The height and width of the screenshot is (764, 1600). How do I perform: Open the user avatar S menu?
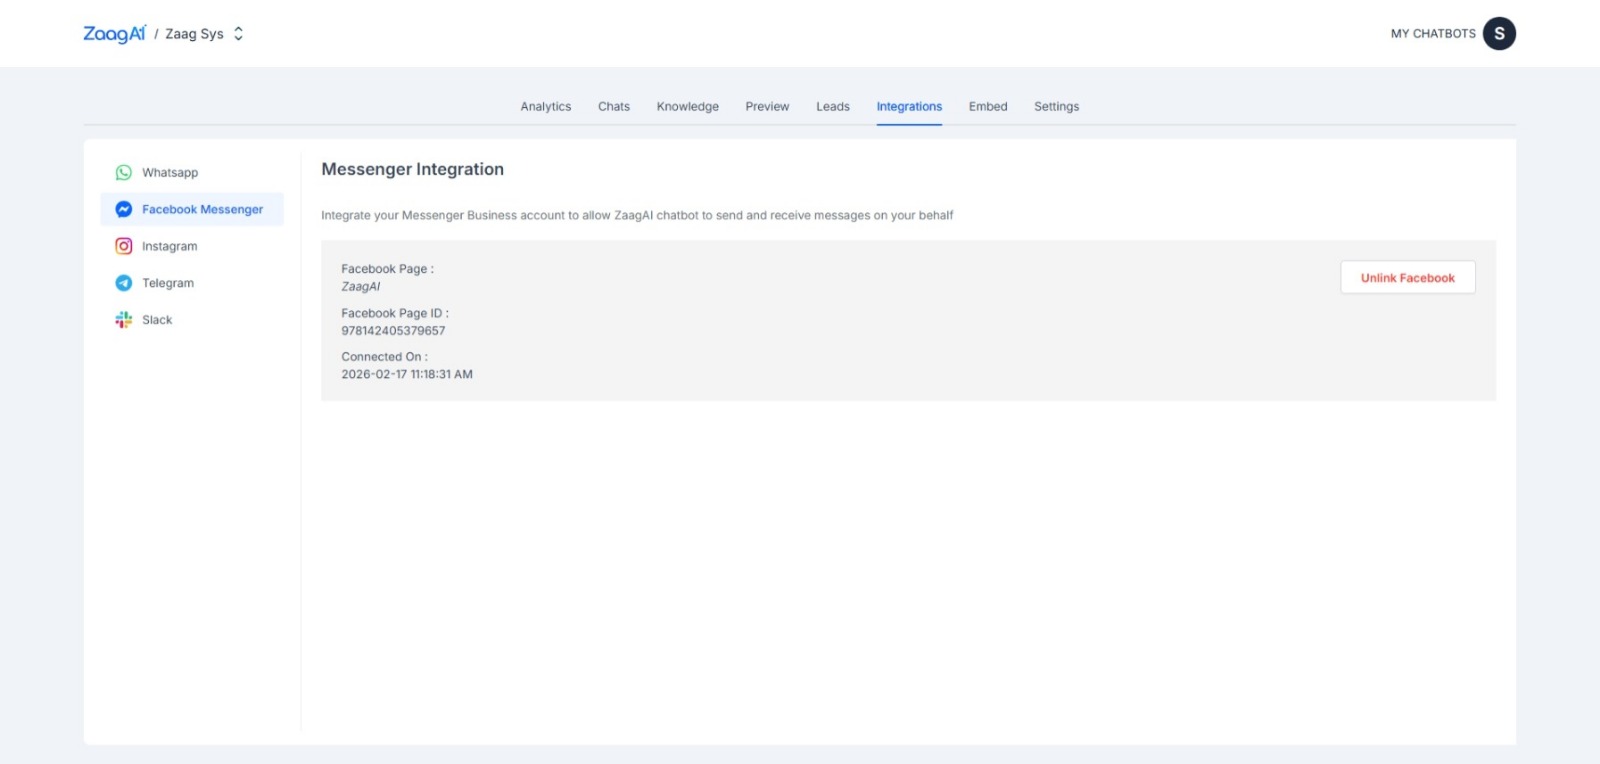click(x=1499, y=33)
